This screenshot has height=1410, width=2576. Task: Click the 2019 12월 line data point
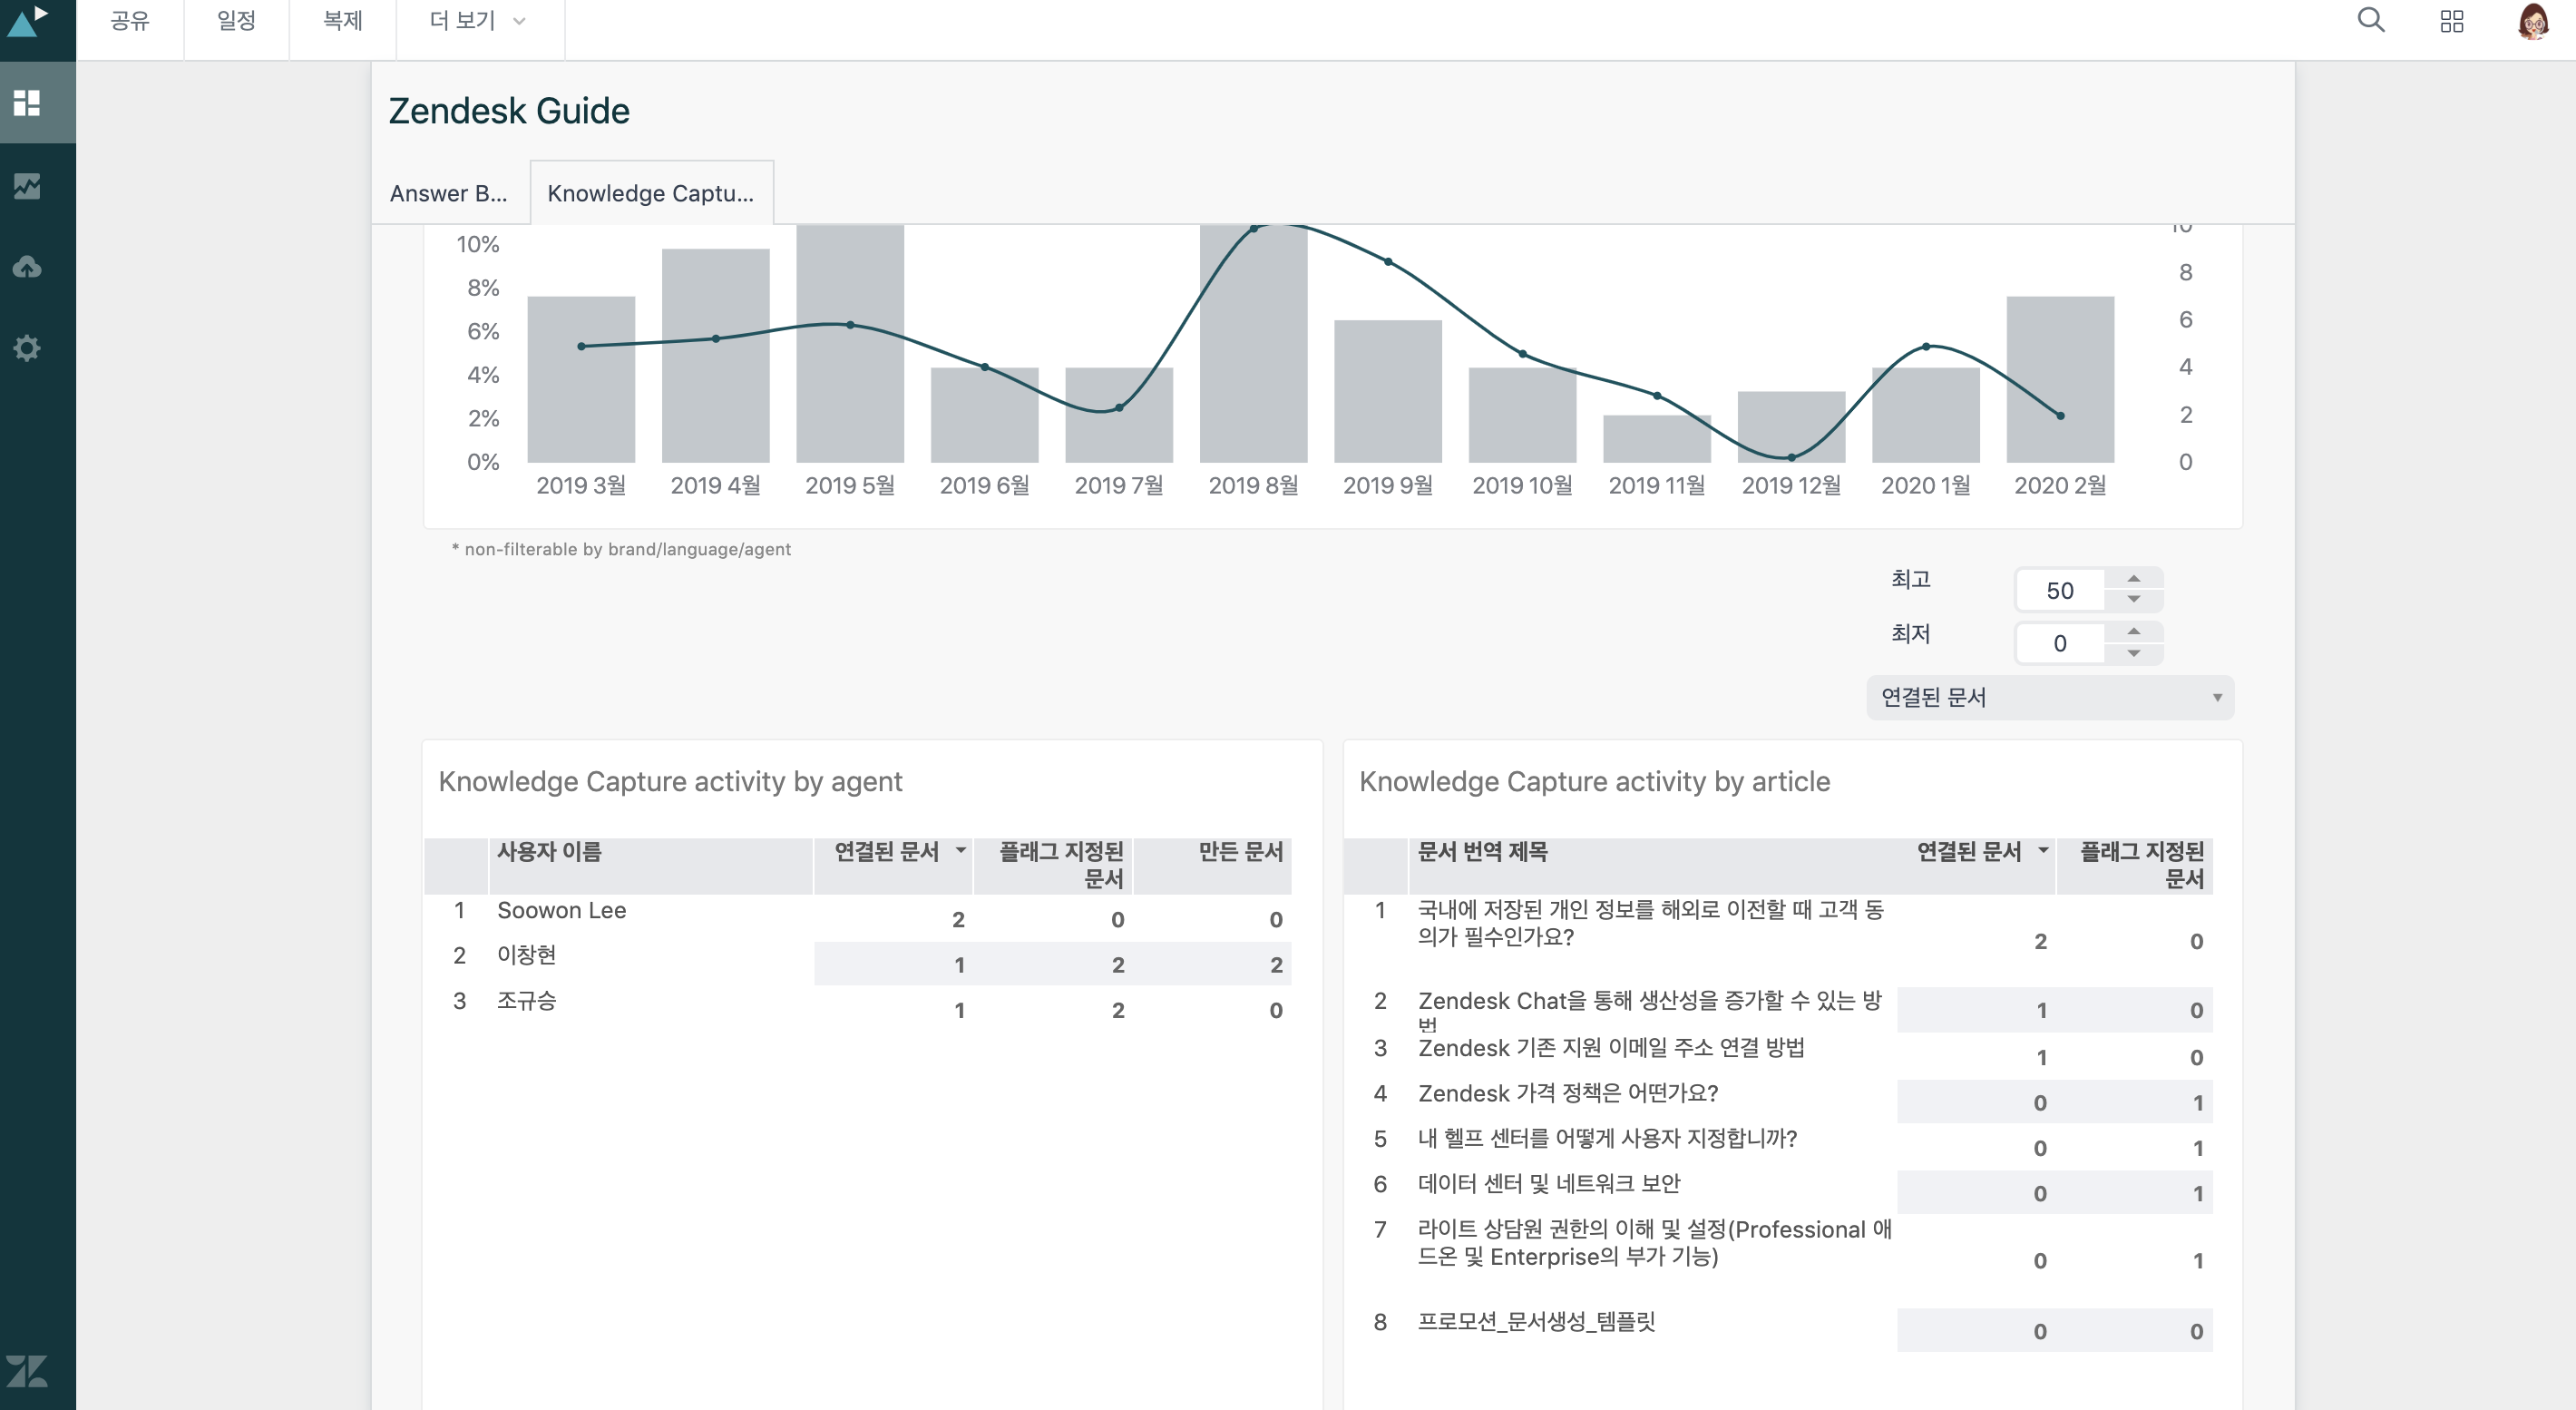(x=1791, y=457)
